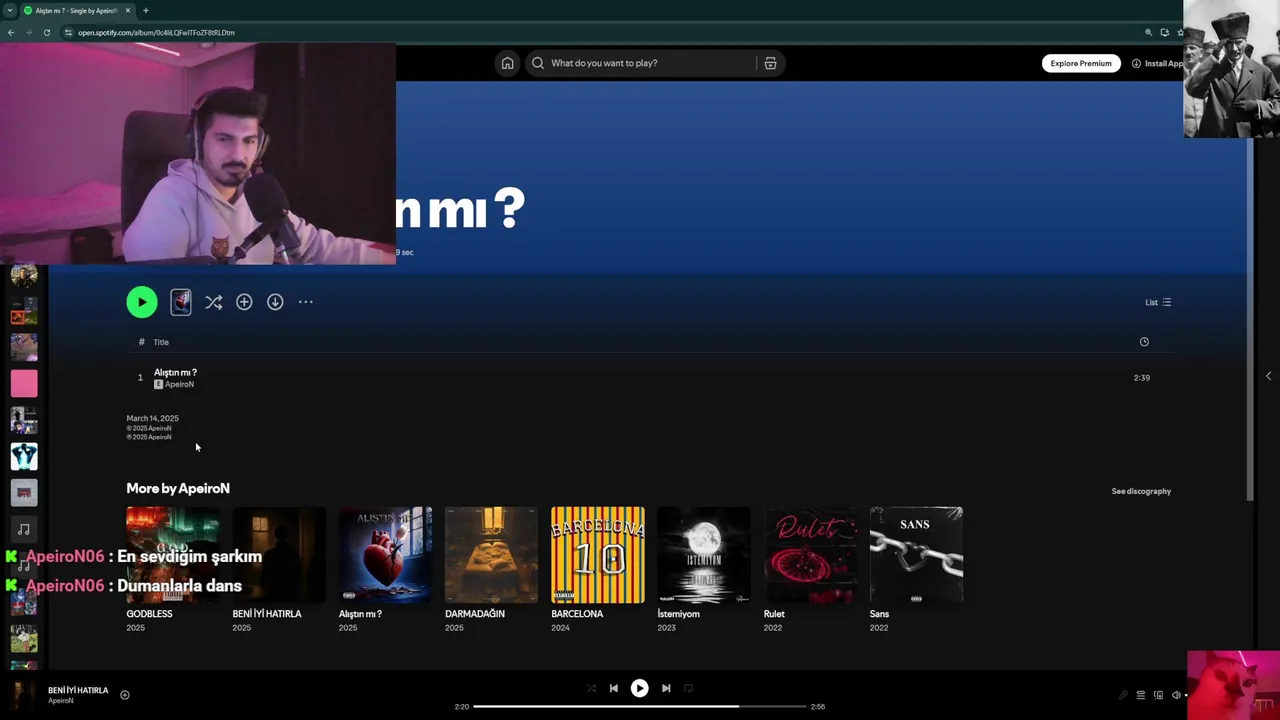Screen dimensions: 1280x720
Task: Go to Spotify Home via house icon
Action: pyautogui.click(x=507, y=63)
